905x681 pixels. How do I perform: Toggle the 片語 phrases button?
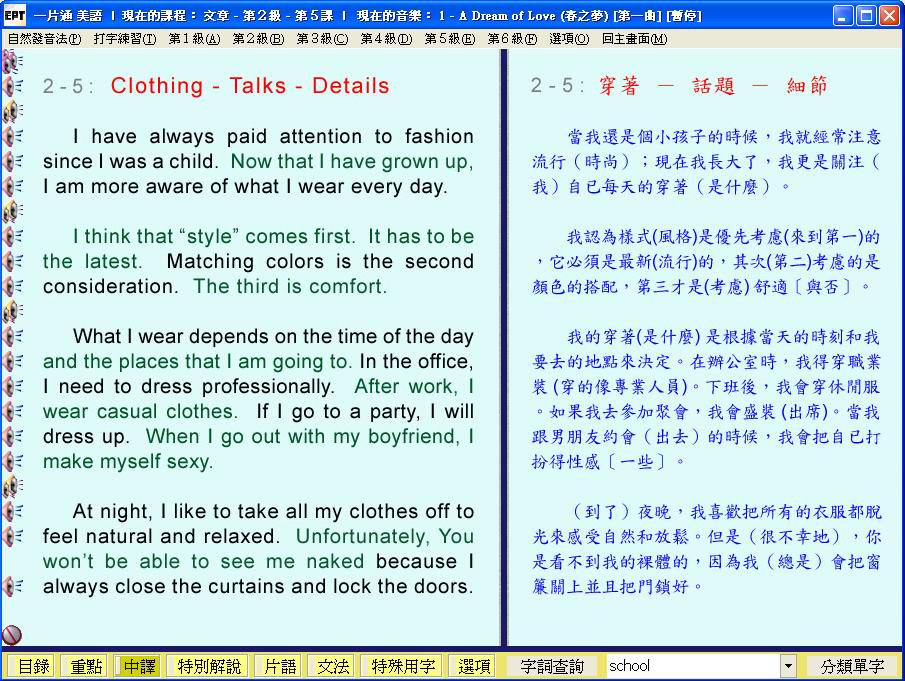pos(280,666)
